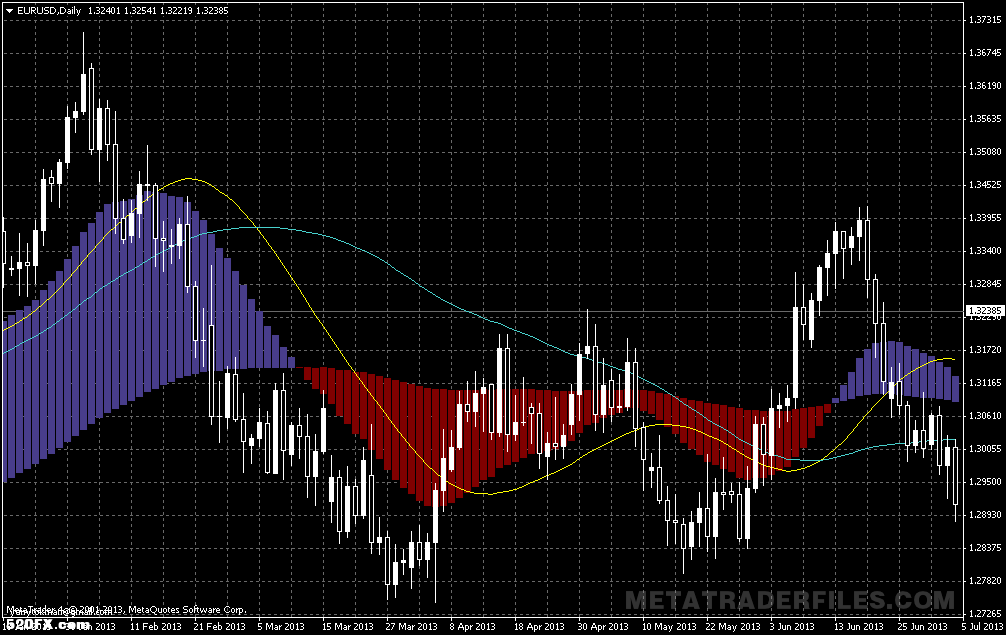
Task: Click the 1.28930 price axis label
Action: [984, 515]
